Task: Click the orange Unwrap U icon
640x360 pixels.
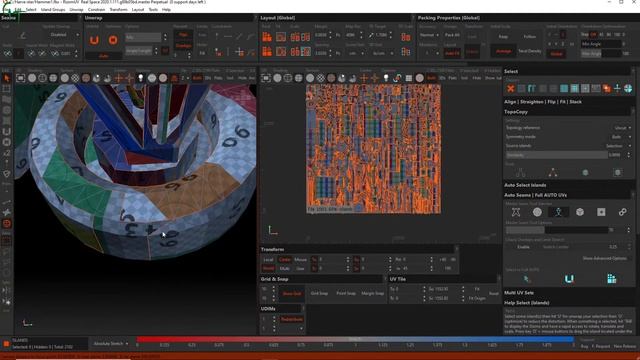Action: 94,40
